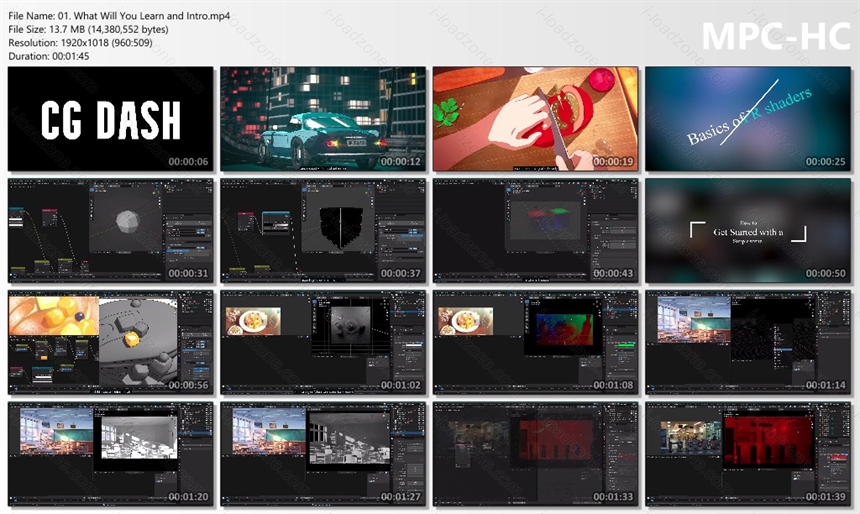860x514 pixels.
Task: Select the tomato cutting thumbnail at 00:00:19
Action: coord(535,118)
